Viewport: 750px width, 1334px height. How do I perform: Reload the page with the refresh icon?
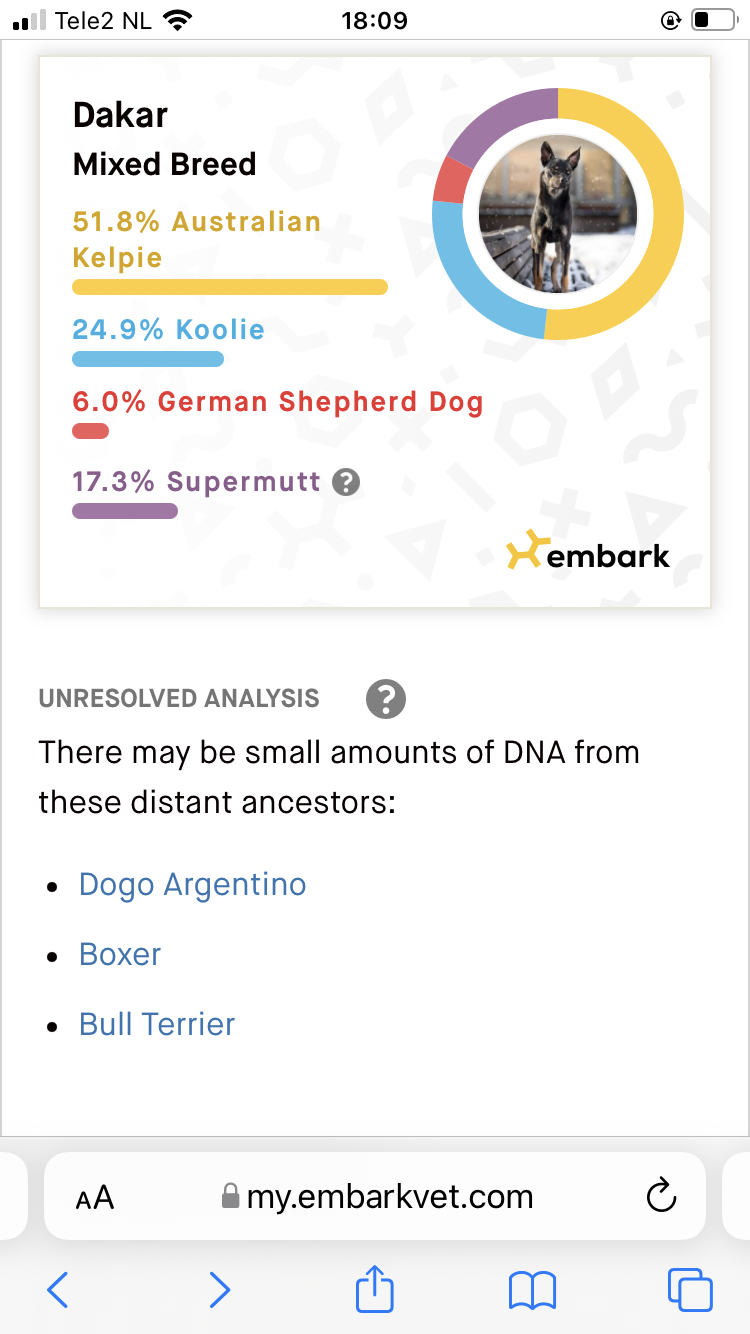point(662,1196)
